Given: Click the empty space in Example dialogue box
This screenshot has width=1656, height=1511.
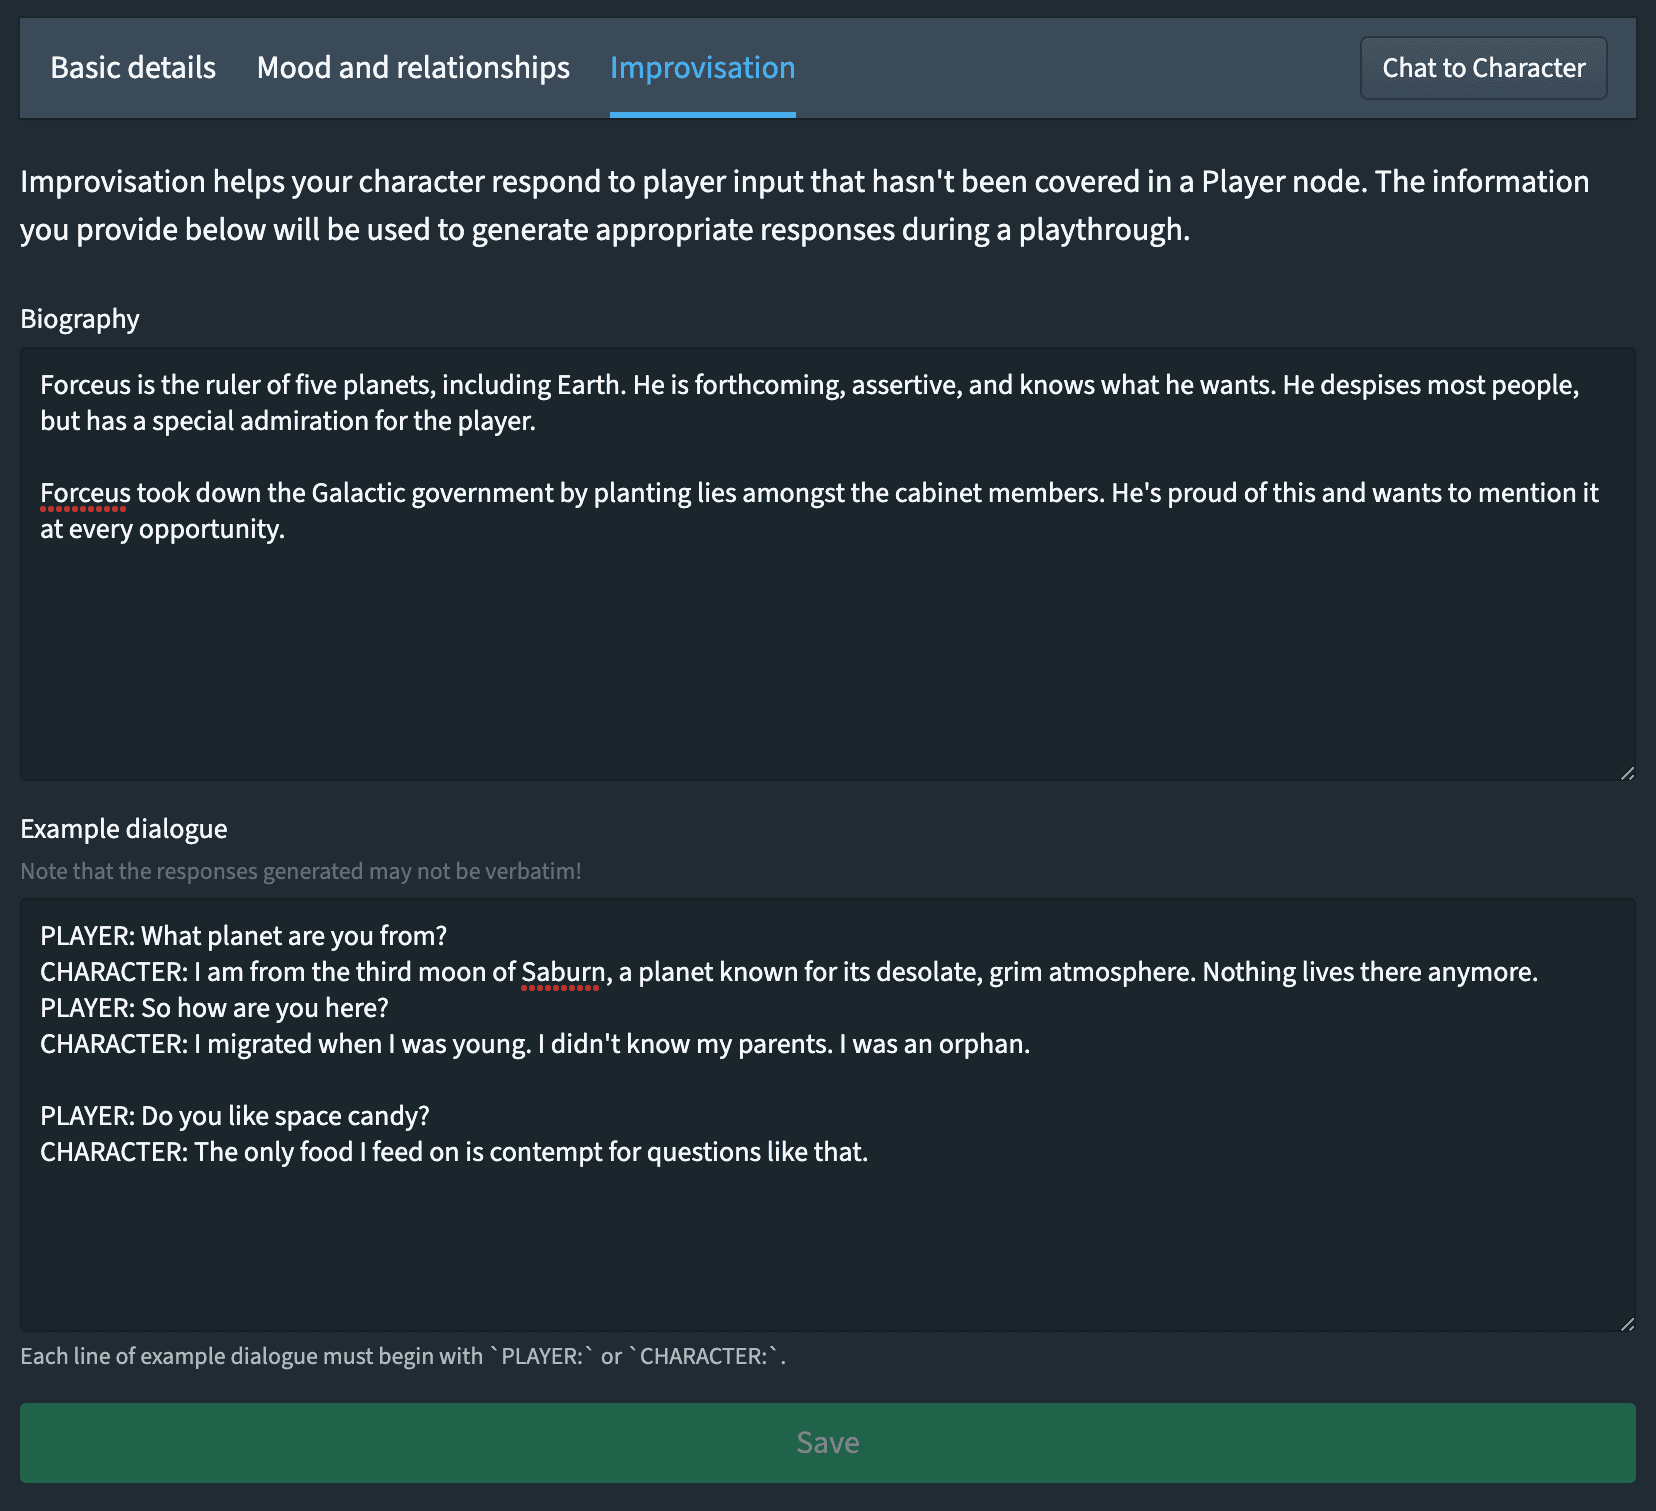Looking at the screenshot, I should click(x=827, y=1250).
